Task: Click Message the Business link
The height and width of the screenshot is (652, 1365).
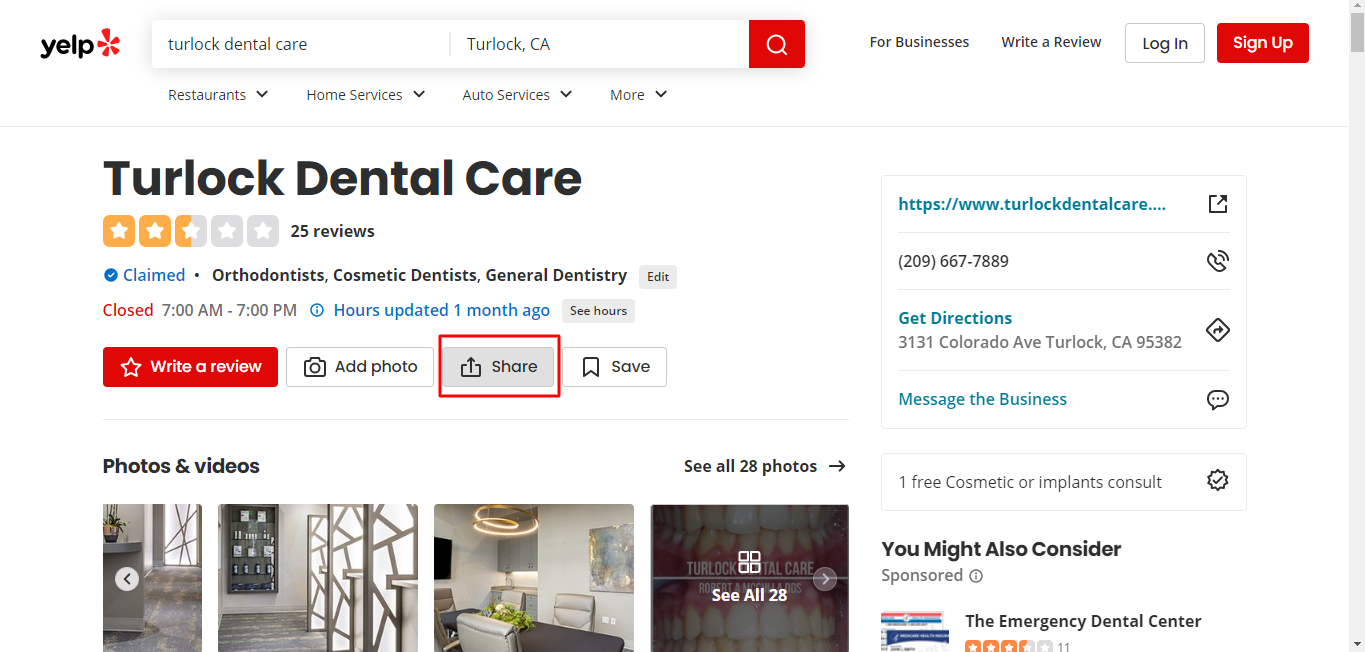Action: pos(982,399)
